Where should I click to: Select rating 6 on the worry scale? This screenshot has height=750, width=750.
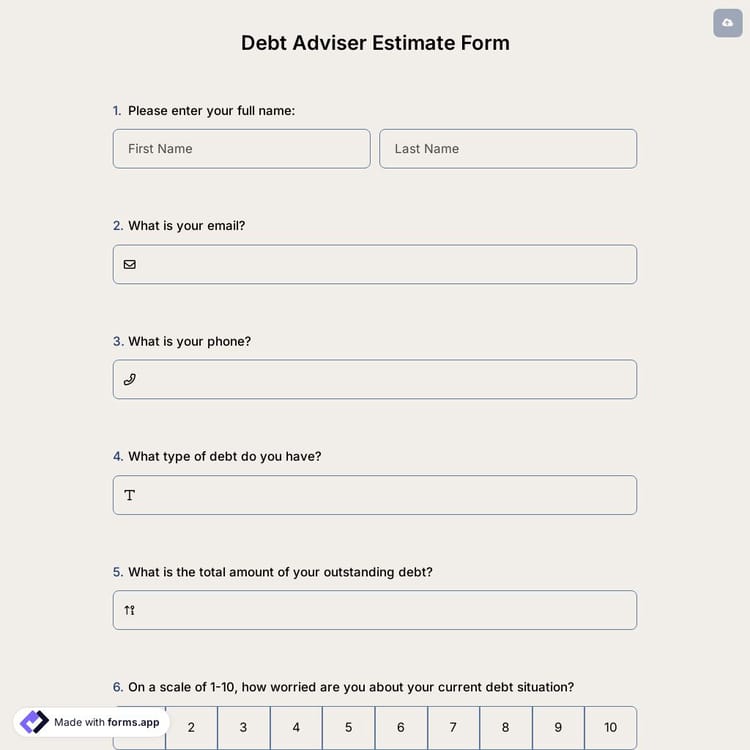(x=401, y=728)
